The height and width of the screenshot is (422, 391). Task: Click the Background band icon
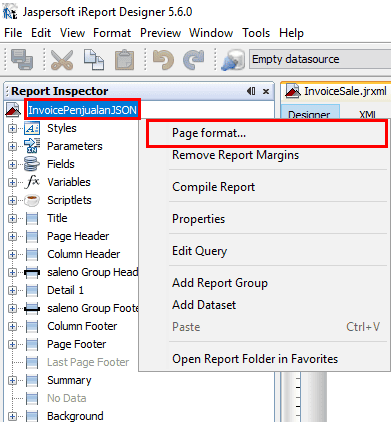[32, 416]
